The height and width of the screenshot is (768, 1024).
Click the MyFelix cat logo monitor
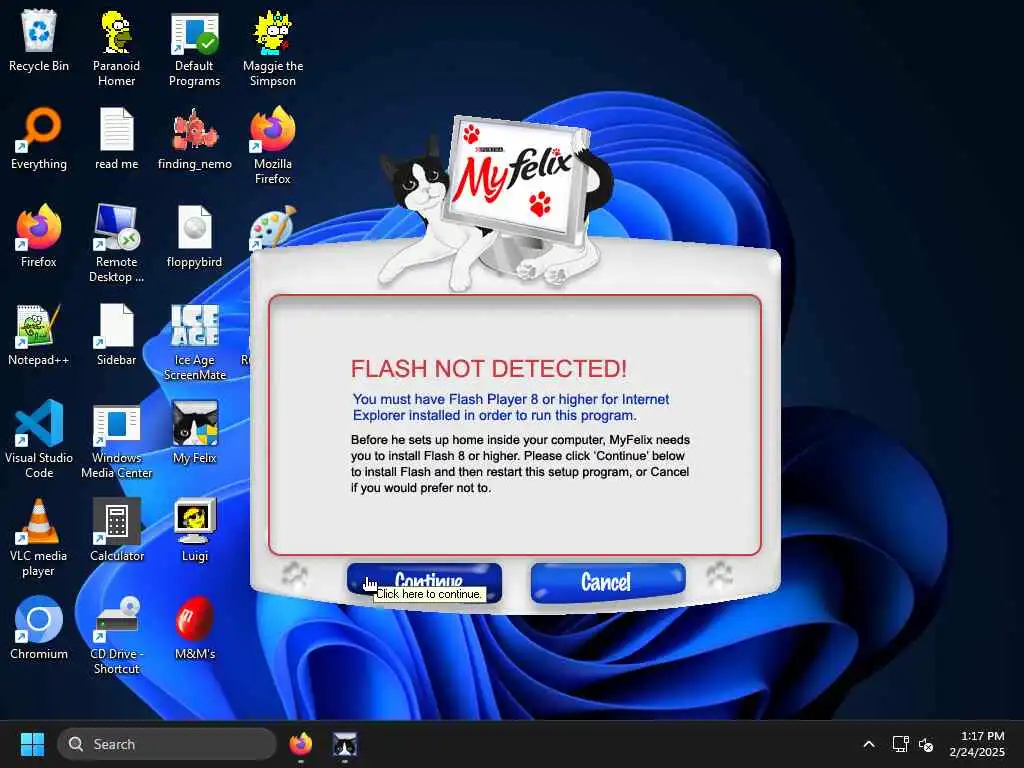tap(515, 182)
